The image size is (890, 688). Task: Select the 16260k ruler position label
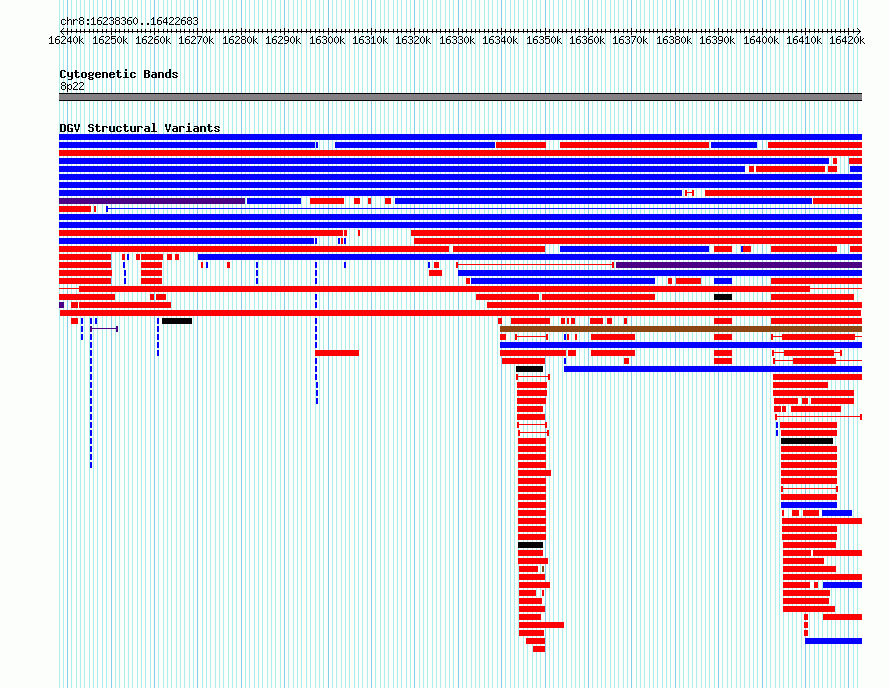click(x=153, y=40)
